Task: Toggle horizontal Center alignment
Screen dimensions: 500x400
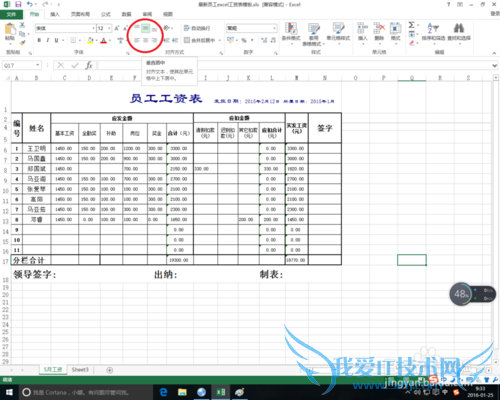Action: (x=145, y=40)
